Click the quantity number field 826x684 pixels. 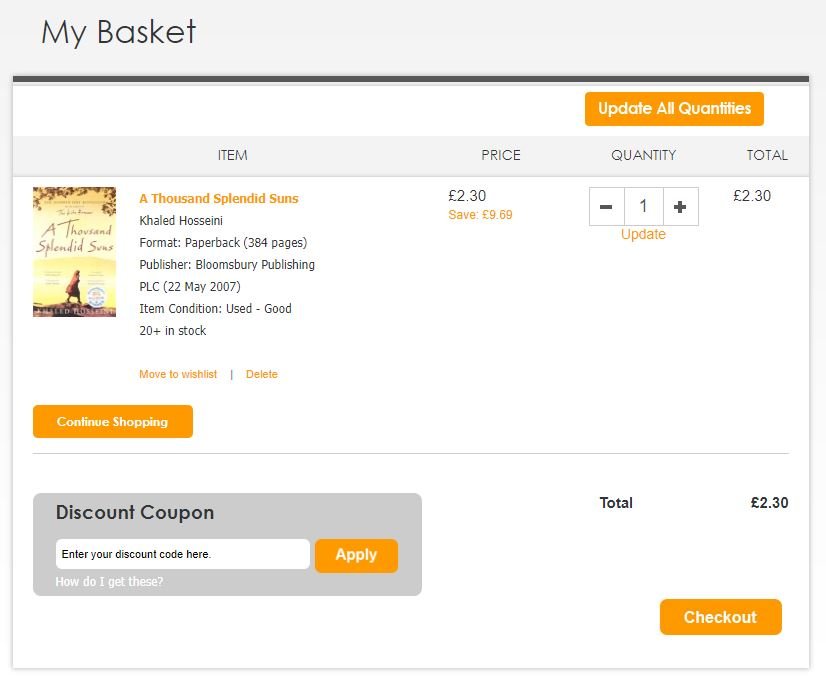pyautogui.click(x=643, y=207)
